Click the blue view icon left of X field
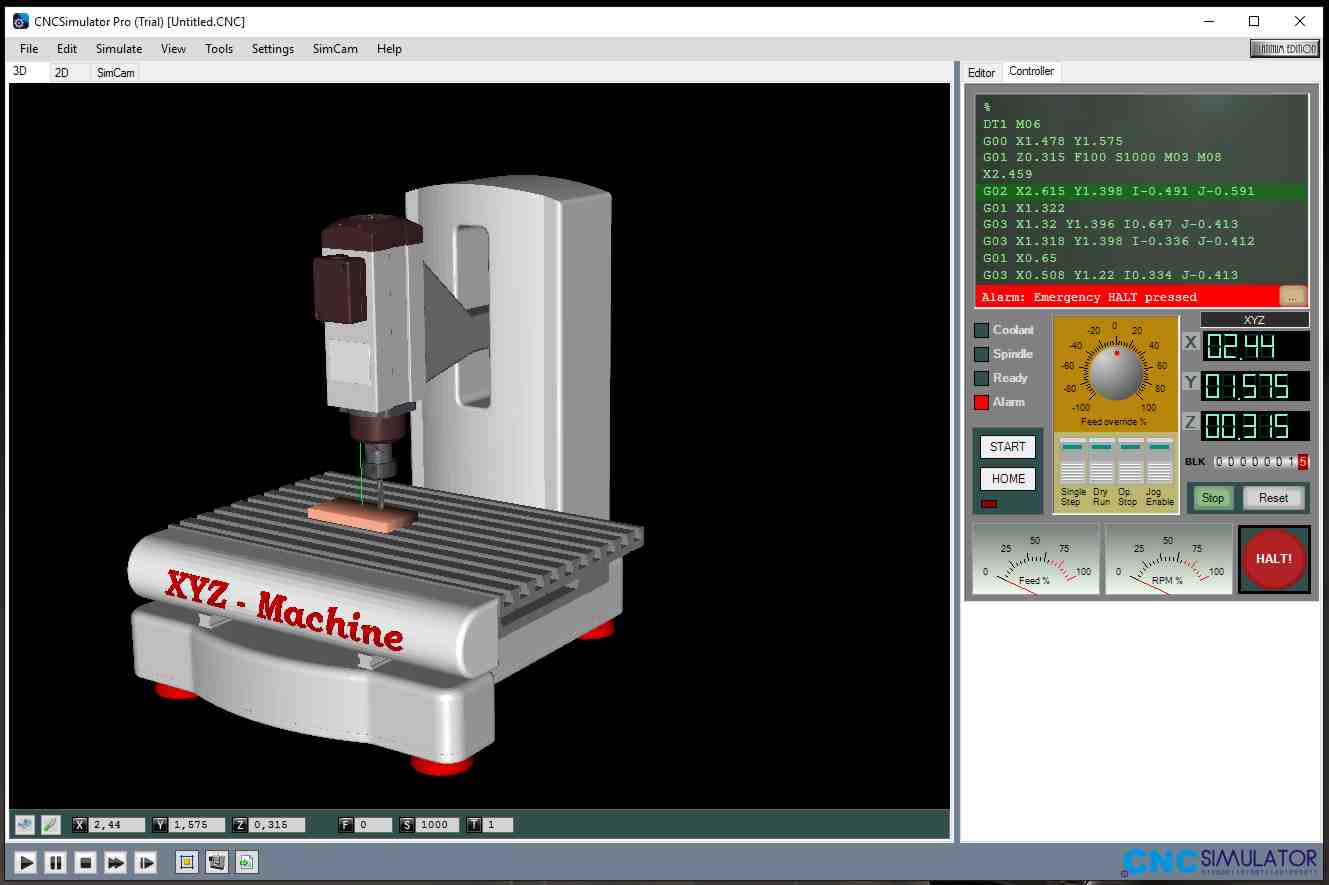This screenshot has height=885, width=1329. point(25,825)
